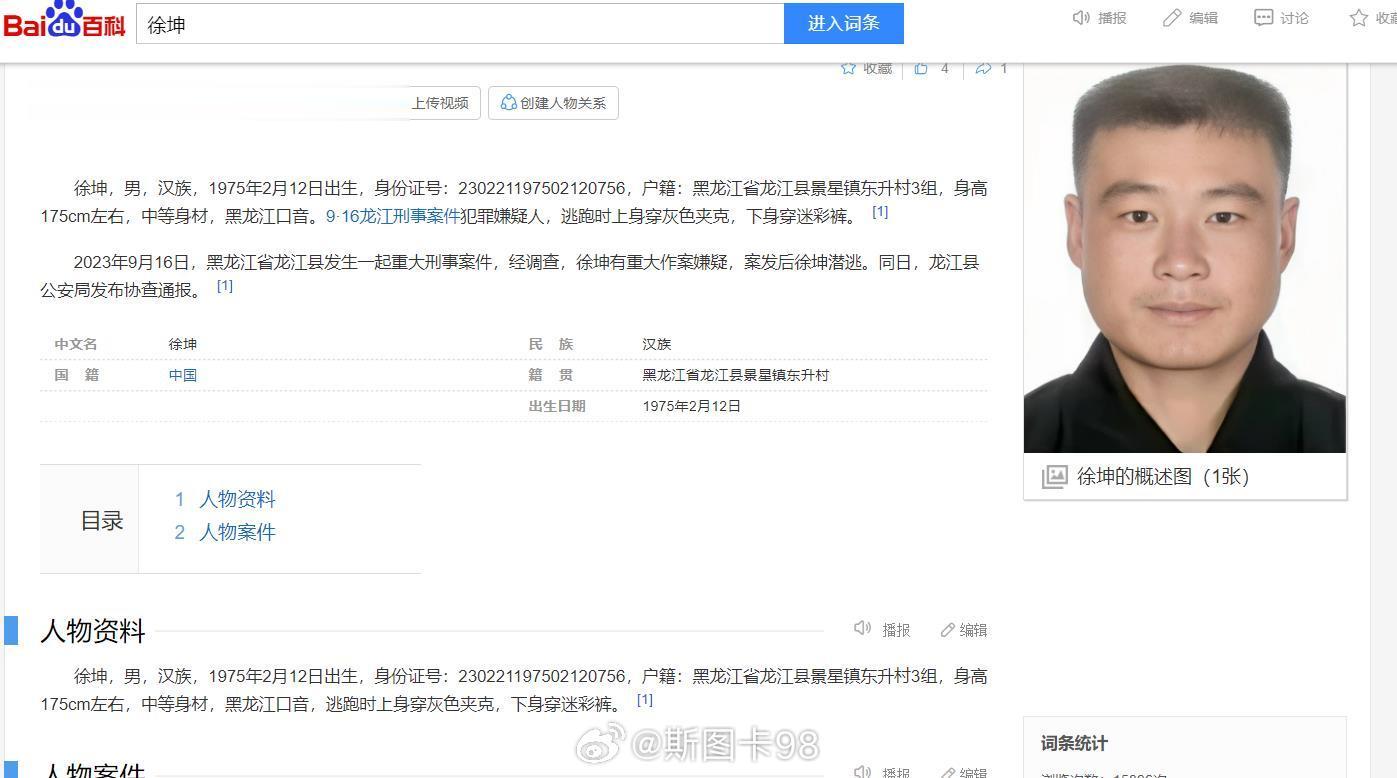Viewport: 1397px width, 778px height.
Task: Click the 黑龙江省龙江县景星镇东升村 value
Action: tap(736, 375)
